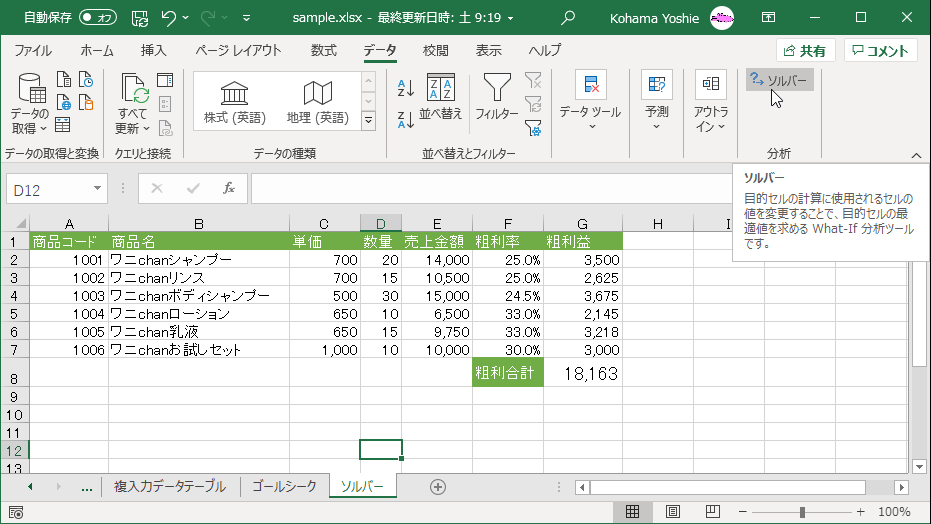The height and width of the screenshot is (524, 931).
Task: Open Data Tools (データツール) menu
Action: click(x=590, y=101)
